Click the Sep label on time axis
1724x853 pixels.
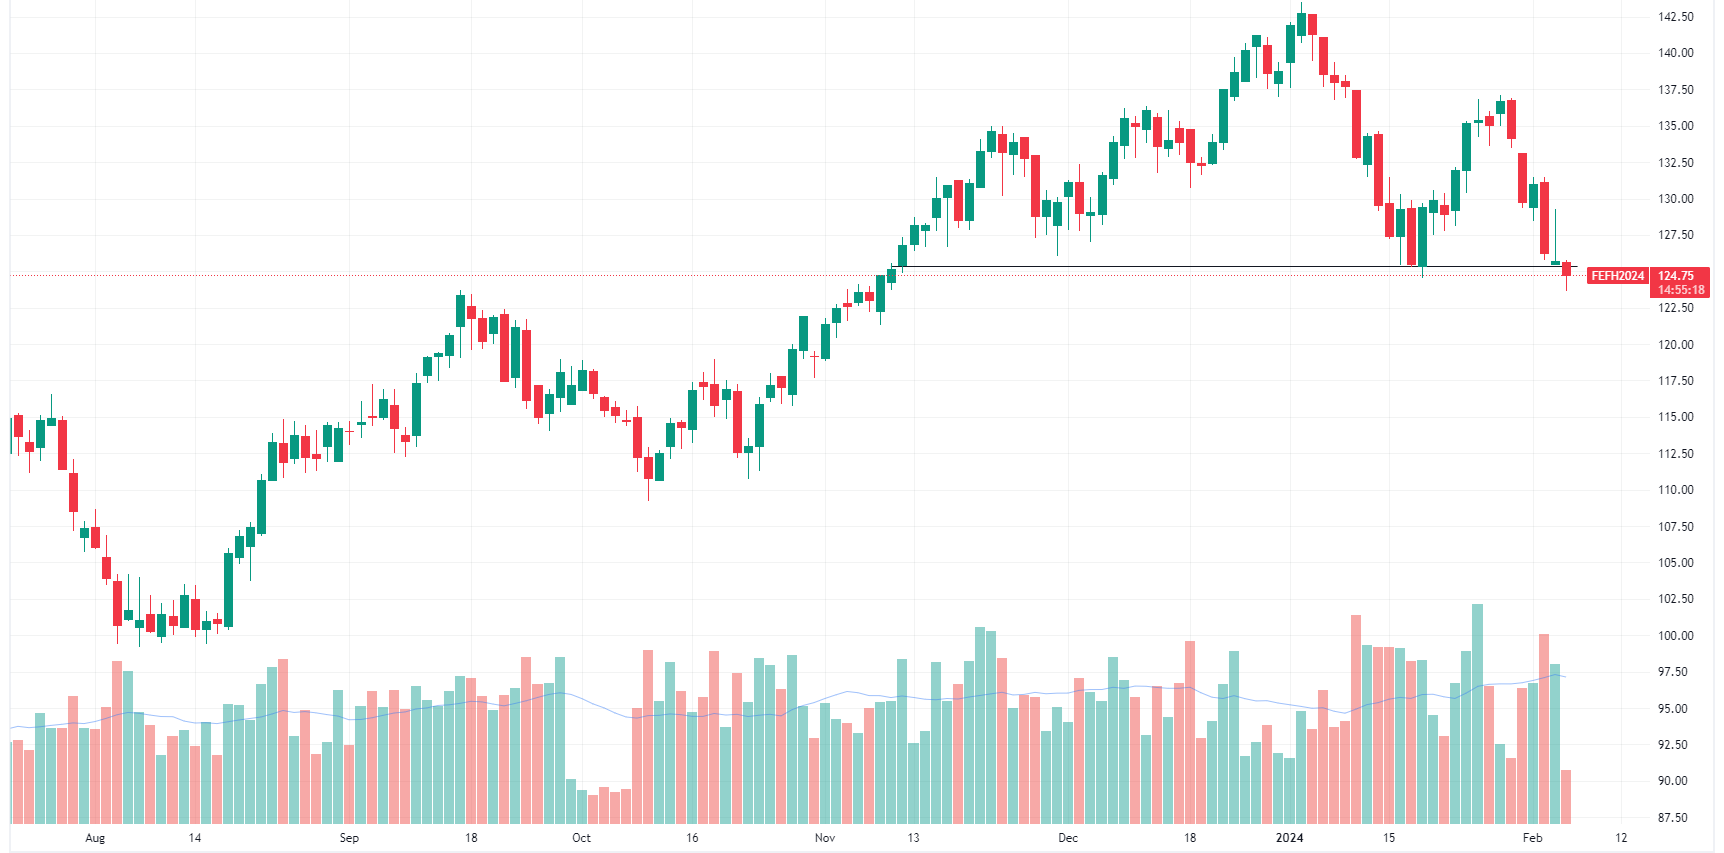click(x=349, y=838)
